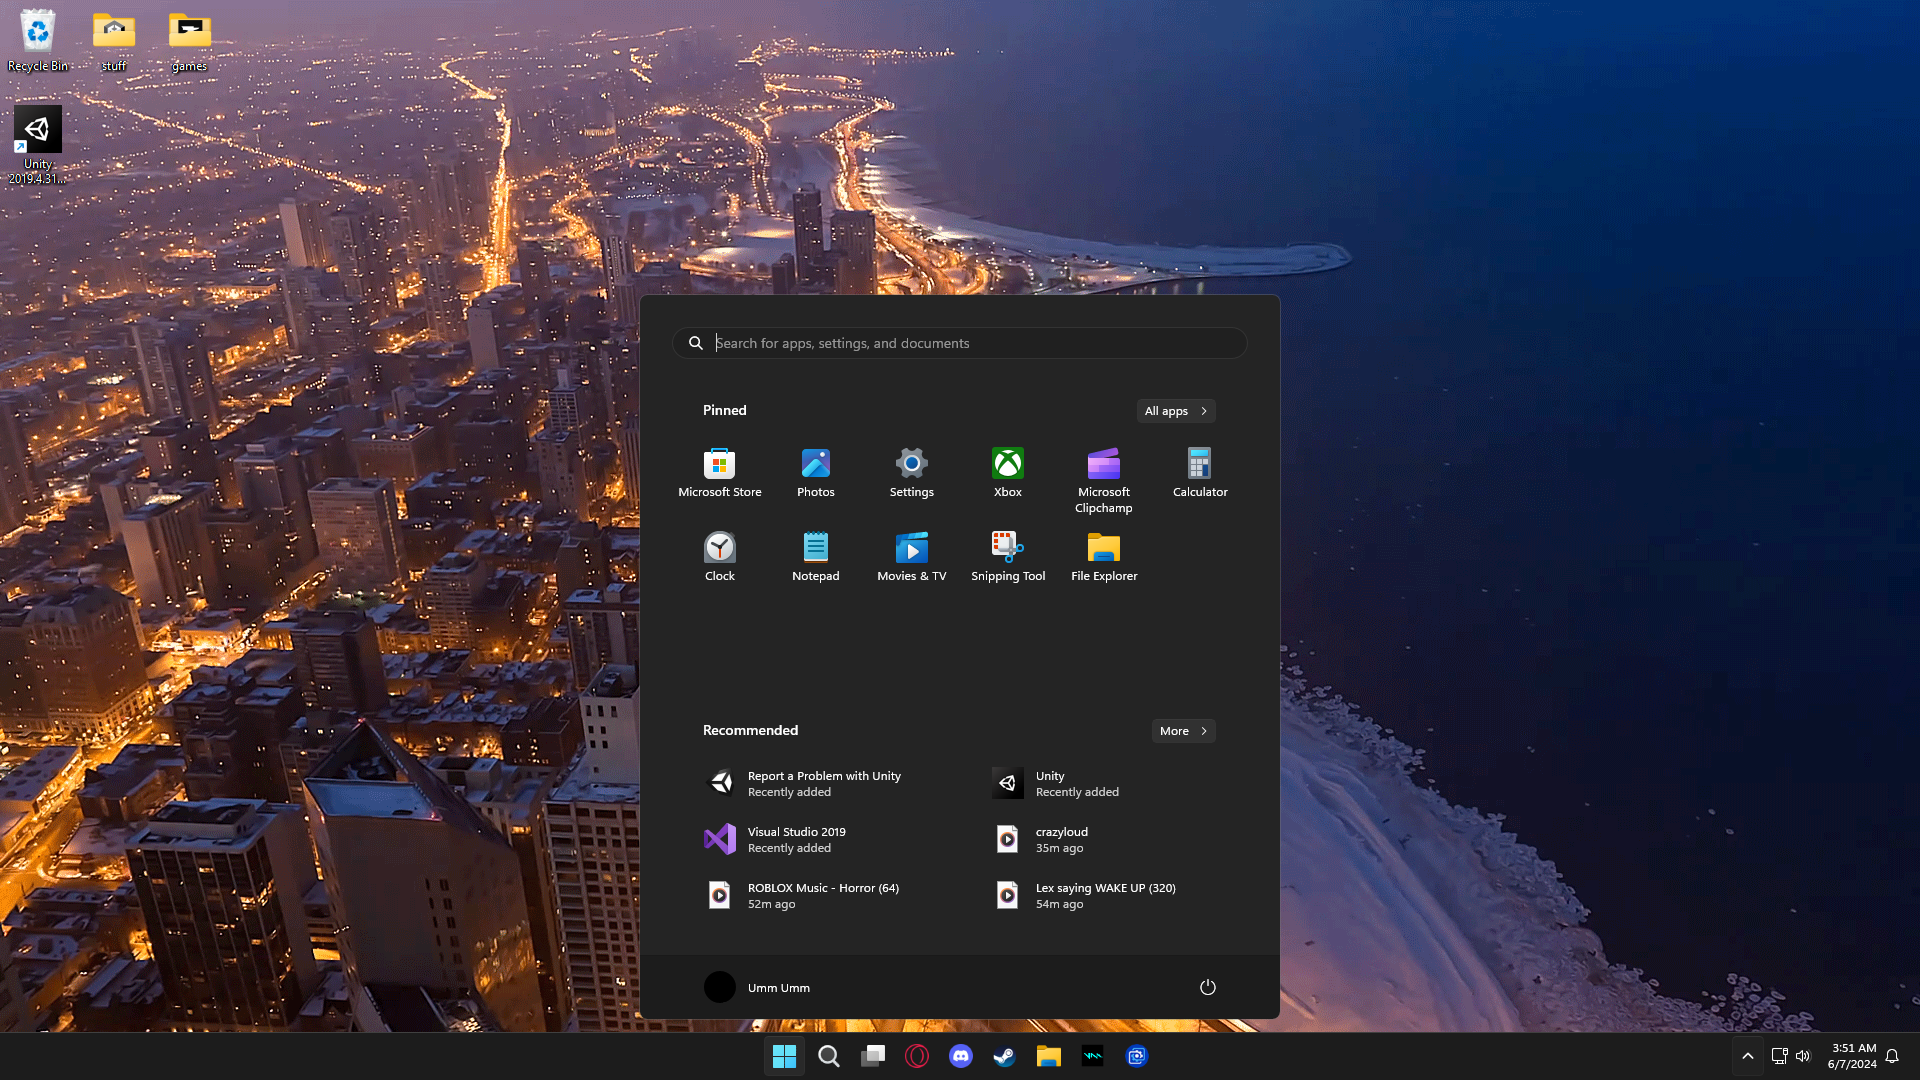Open Movies & TV app
The image size is (1920, 1080).
911,556
